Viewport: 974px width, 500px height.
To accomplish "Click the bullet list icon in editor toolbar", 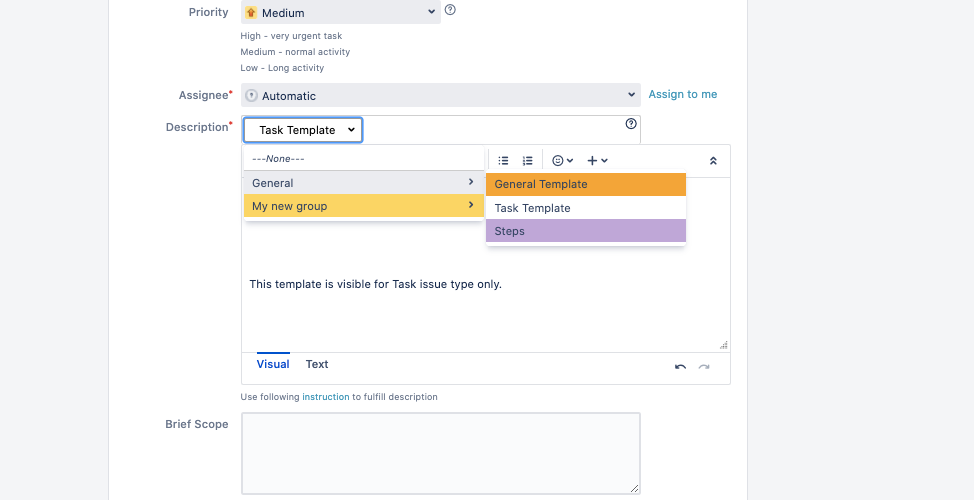I will [x=503, y=161].
